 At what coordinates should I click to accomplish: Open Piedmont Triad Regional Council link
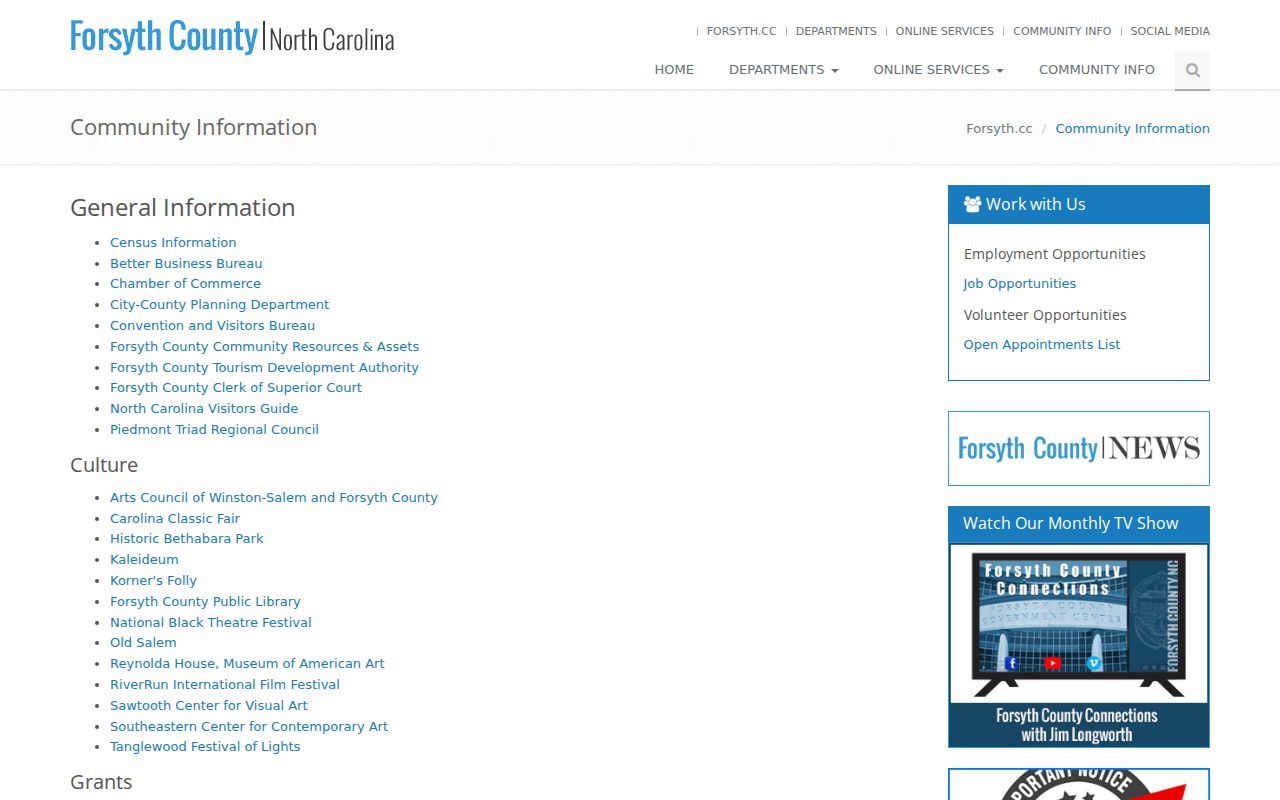214,430
